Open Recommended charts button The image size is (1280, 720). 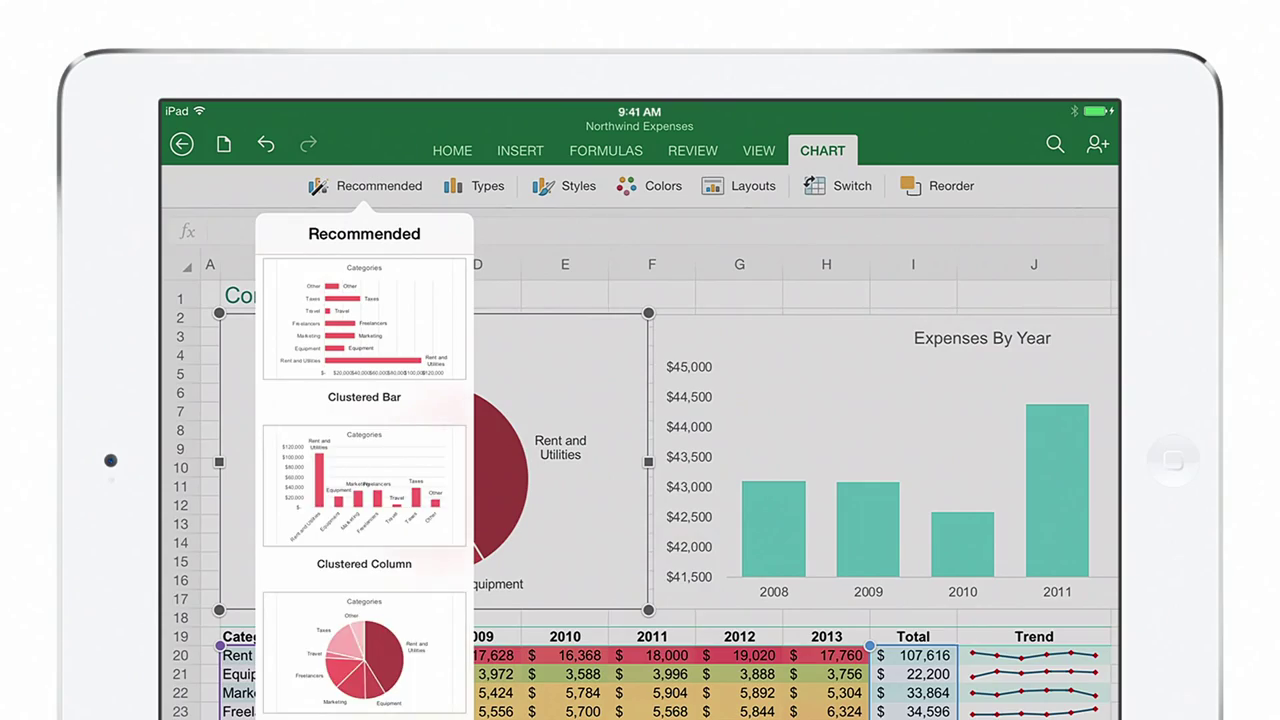click(x=365, y=186)
